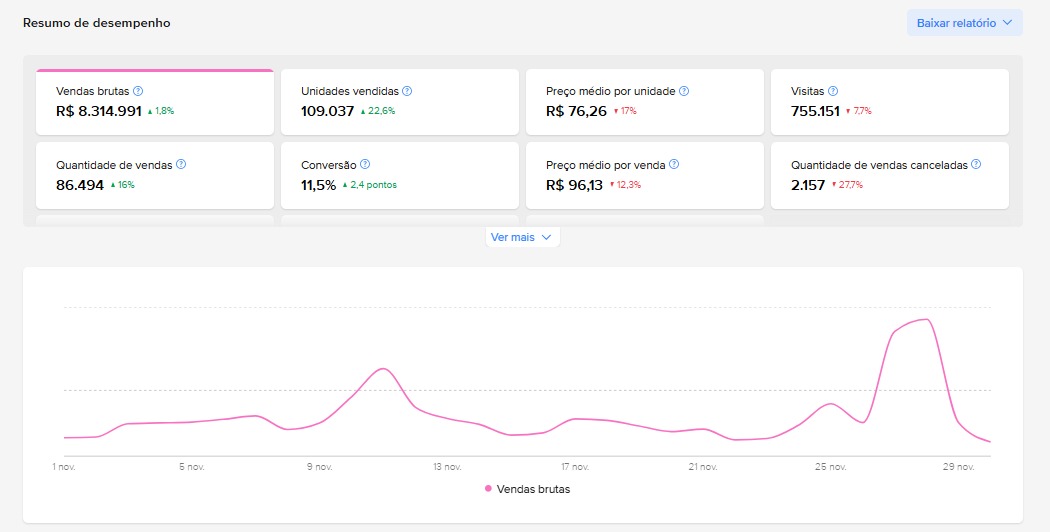Click the pink Vendas brutas legend dot
This screenshot has height=532, width=1050.
coord(488,489)
